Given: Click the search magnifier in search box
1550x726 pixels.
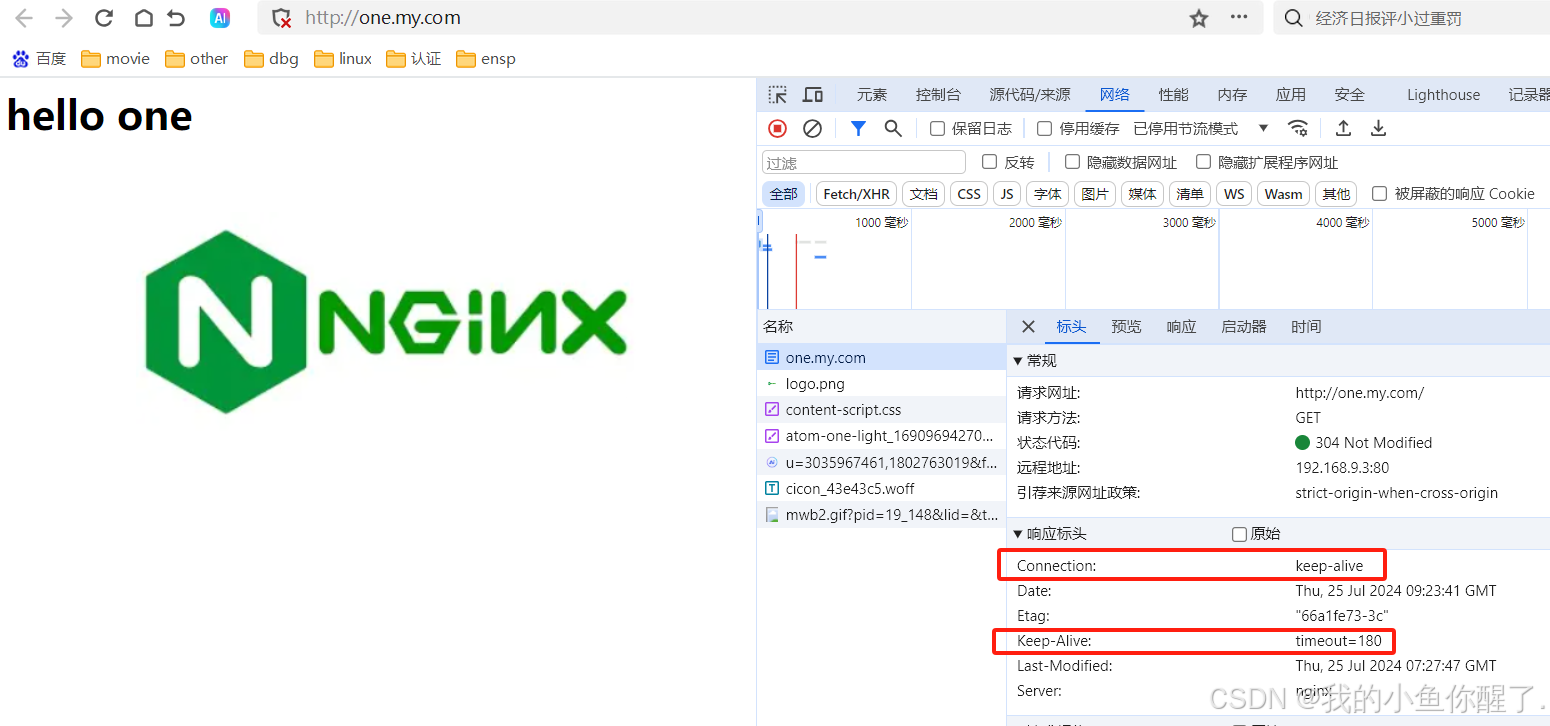Looking at the screenshot, I should (1293, 18).
